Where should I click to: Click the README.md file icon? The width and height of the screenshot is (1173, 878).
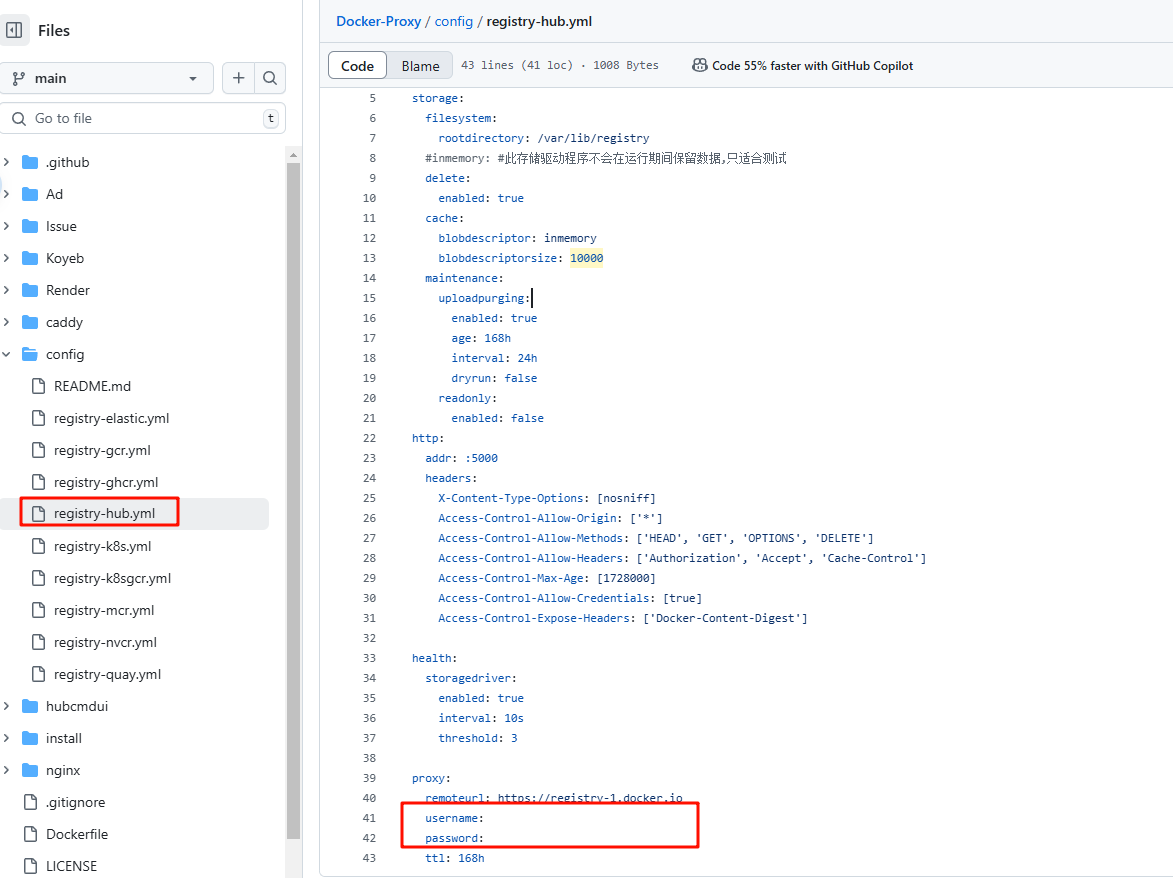tap(38, 386)
